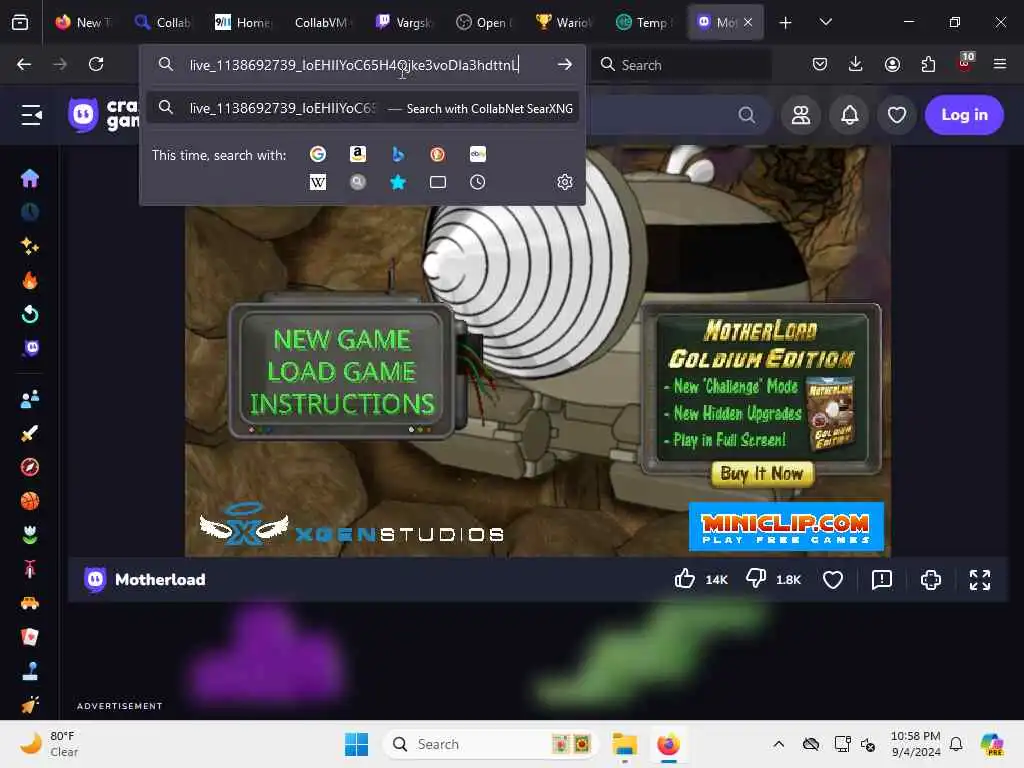Image resolution: width=1024 pixels, height=768 pixels.
Task: Search this time with Bing
Action: tap(398, 154)
